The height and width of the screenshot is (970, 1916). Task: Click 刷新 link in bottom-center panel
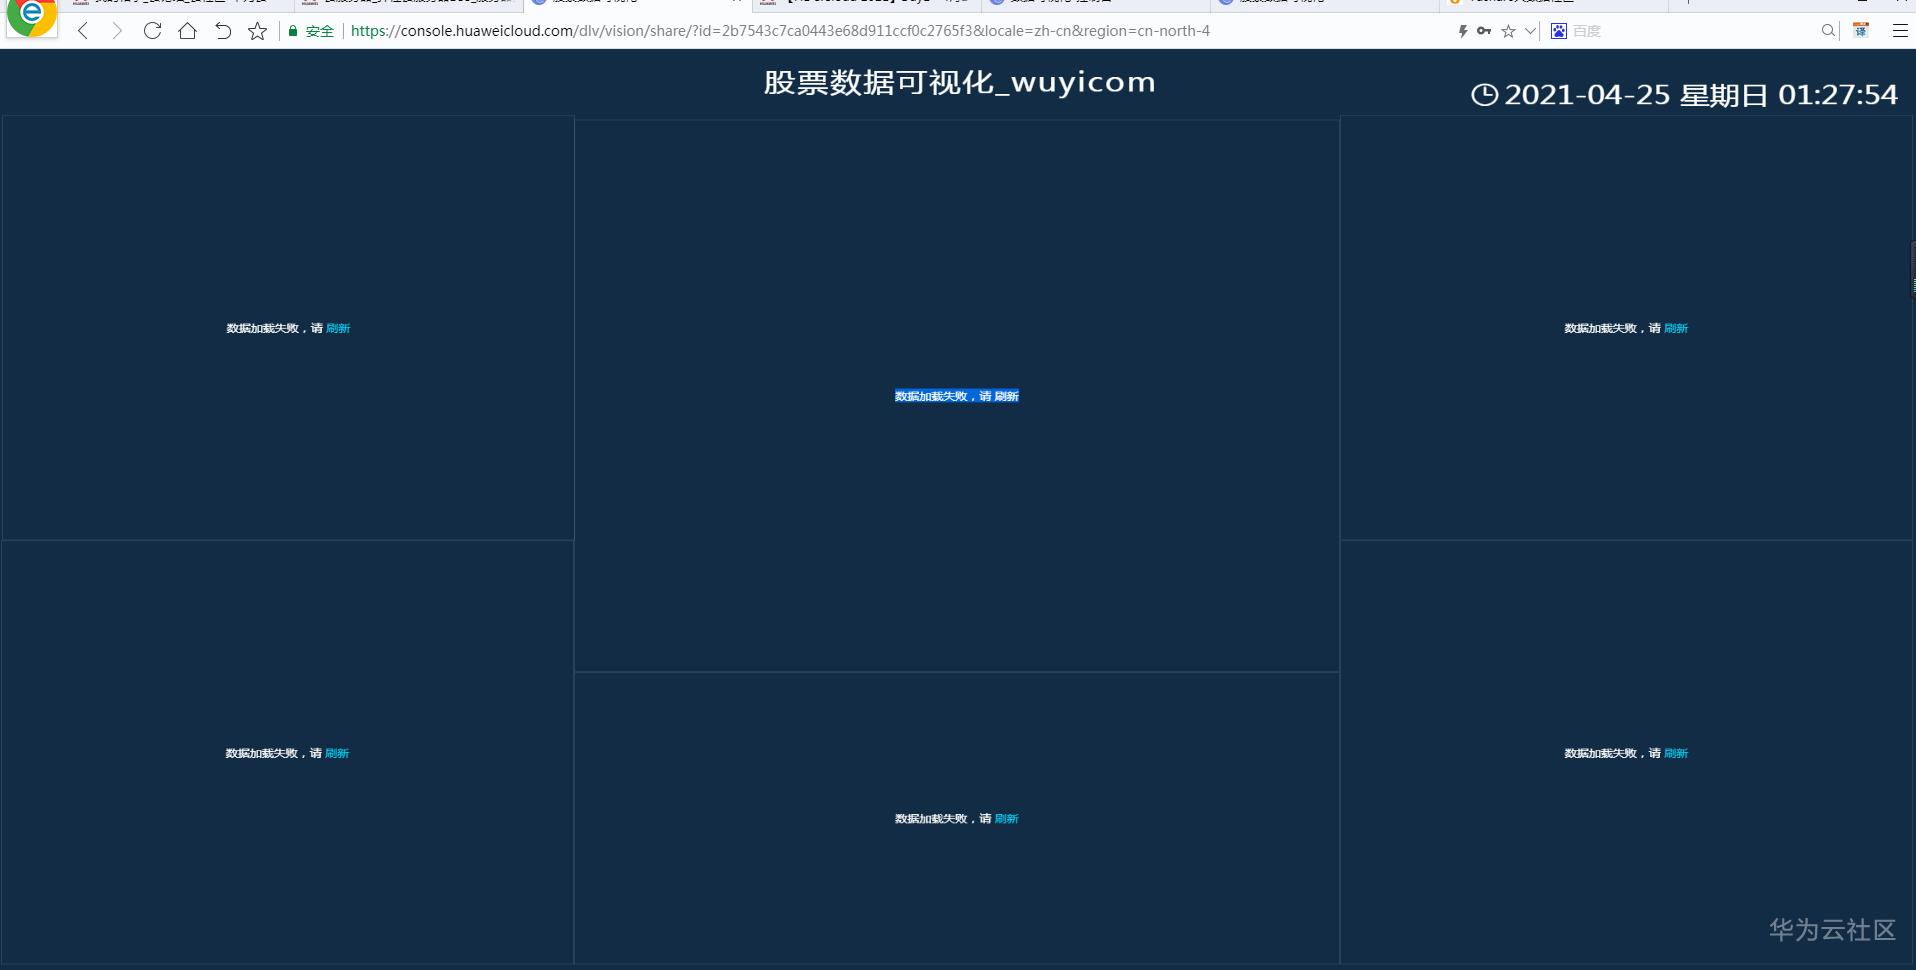(x=1007, y=818)
